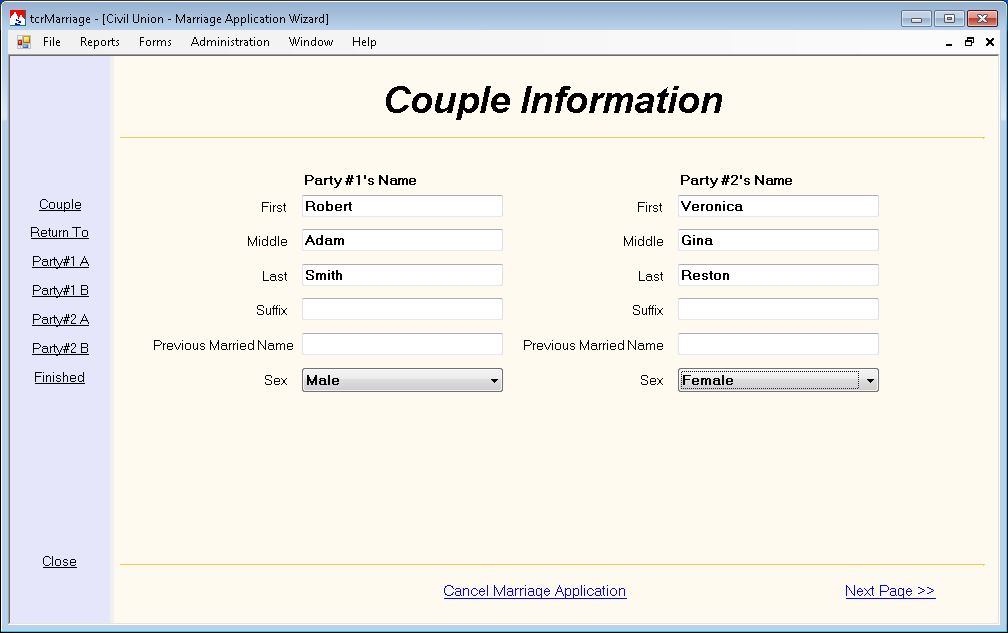
Task: Click the Close link in sidebar
Action: click(59, 562)
